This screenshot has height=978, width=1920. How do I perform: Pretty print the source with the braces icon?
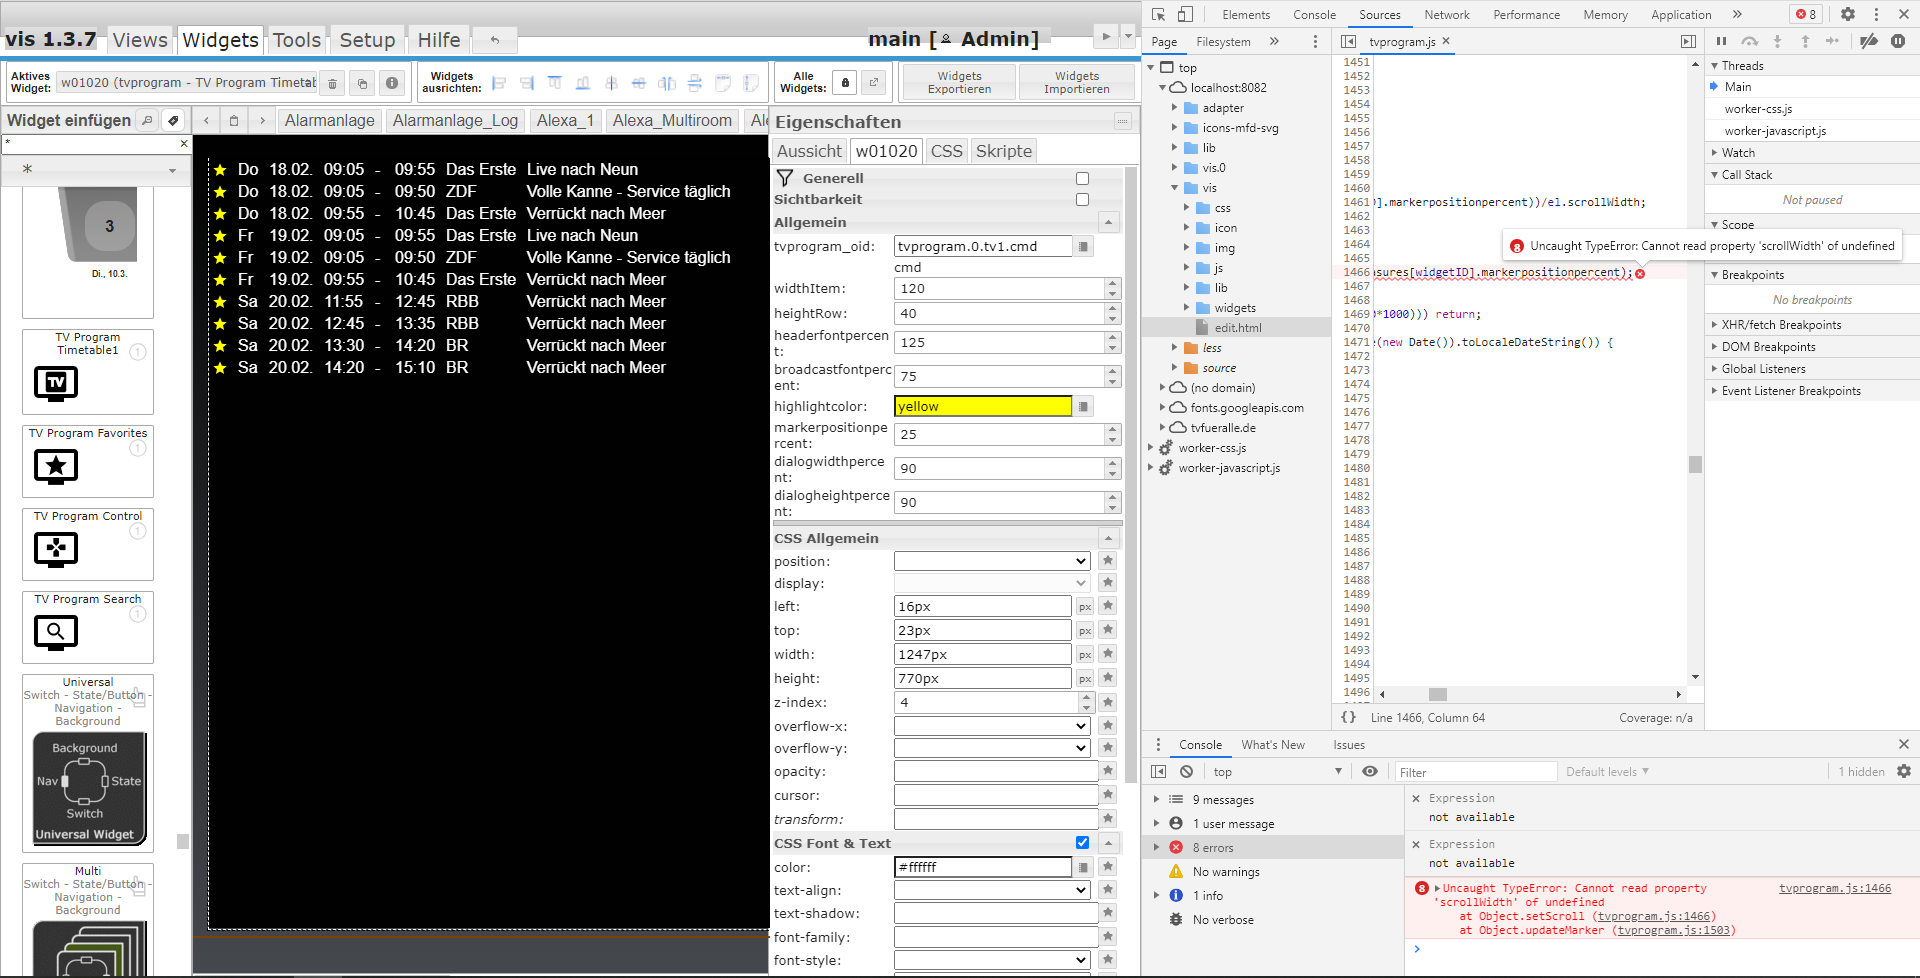1348,717
